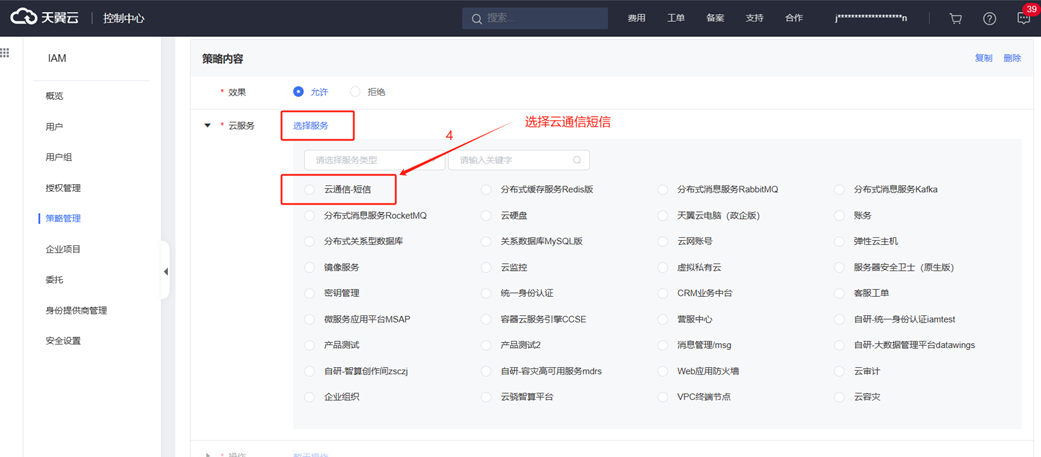
Task: Open 授权管理 in the IAM sidebar
Action: tap(63, 188)
